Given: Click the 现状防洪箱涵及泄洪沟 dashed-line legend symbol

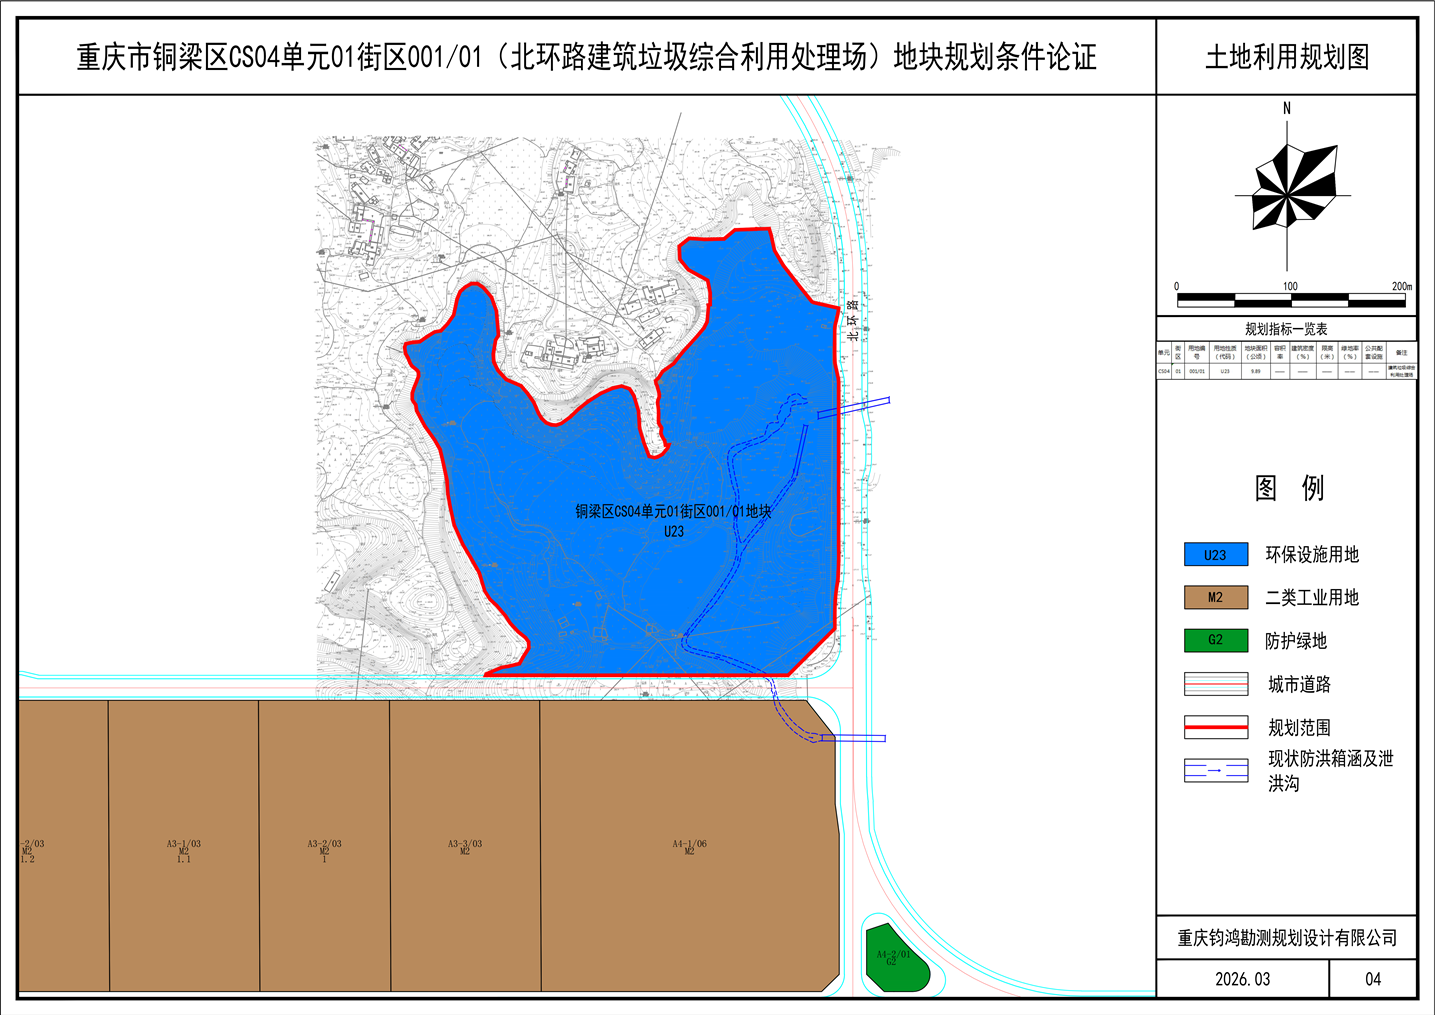Looking at the screenshot, I should tap(1215, 771).
